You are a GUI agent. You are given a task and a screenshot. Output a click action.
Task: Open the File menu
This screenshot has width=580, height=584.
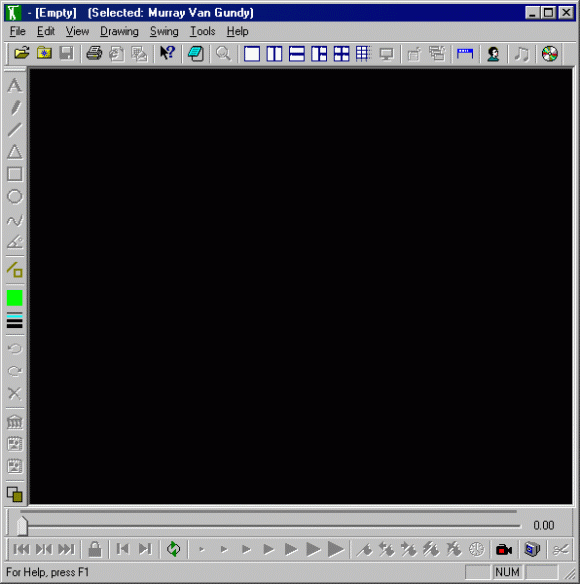pyautogui.click(x=18, y=32)
